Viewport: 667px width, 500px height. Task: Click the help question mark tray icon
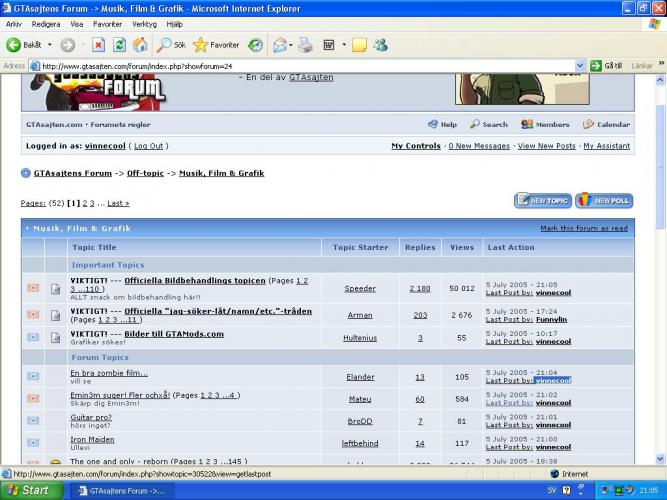click(x=566, y=491)
